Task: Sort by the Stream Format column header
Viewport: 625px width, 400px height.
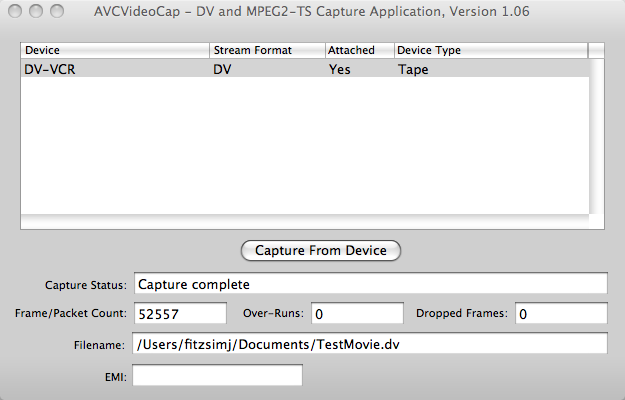Action: tap(267, 50)
